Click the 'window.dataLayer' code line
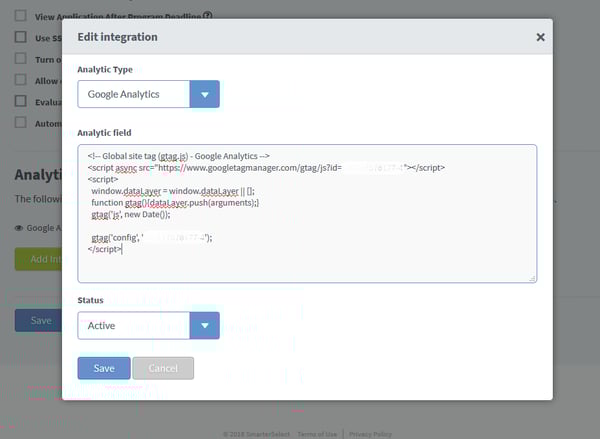The width and height of the screenshot is (600, 439). [x=173, y=191]
